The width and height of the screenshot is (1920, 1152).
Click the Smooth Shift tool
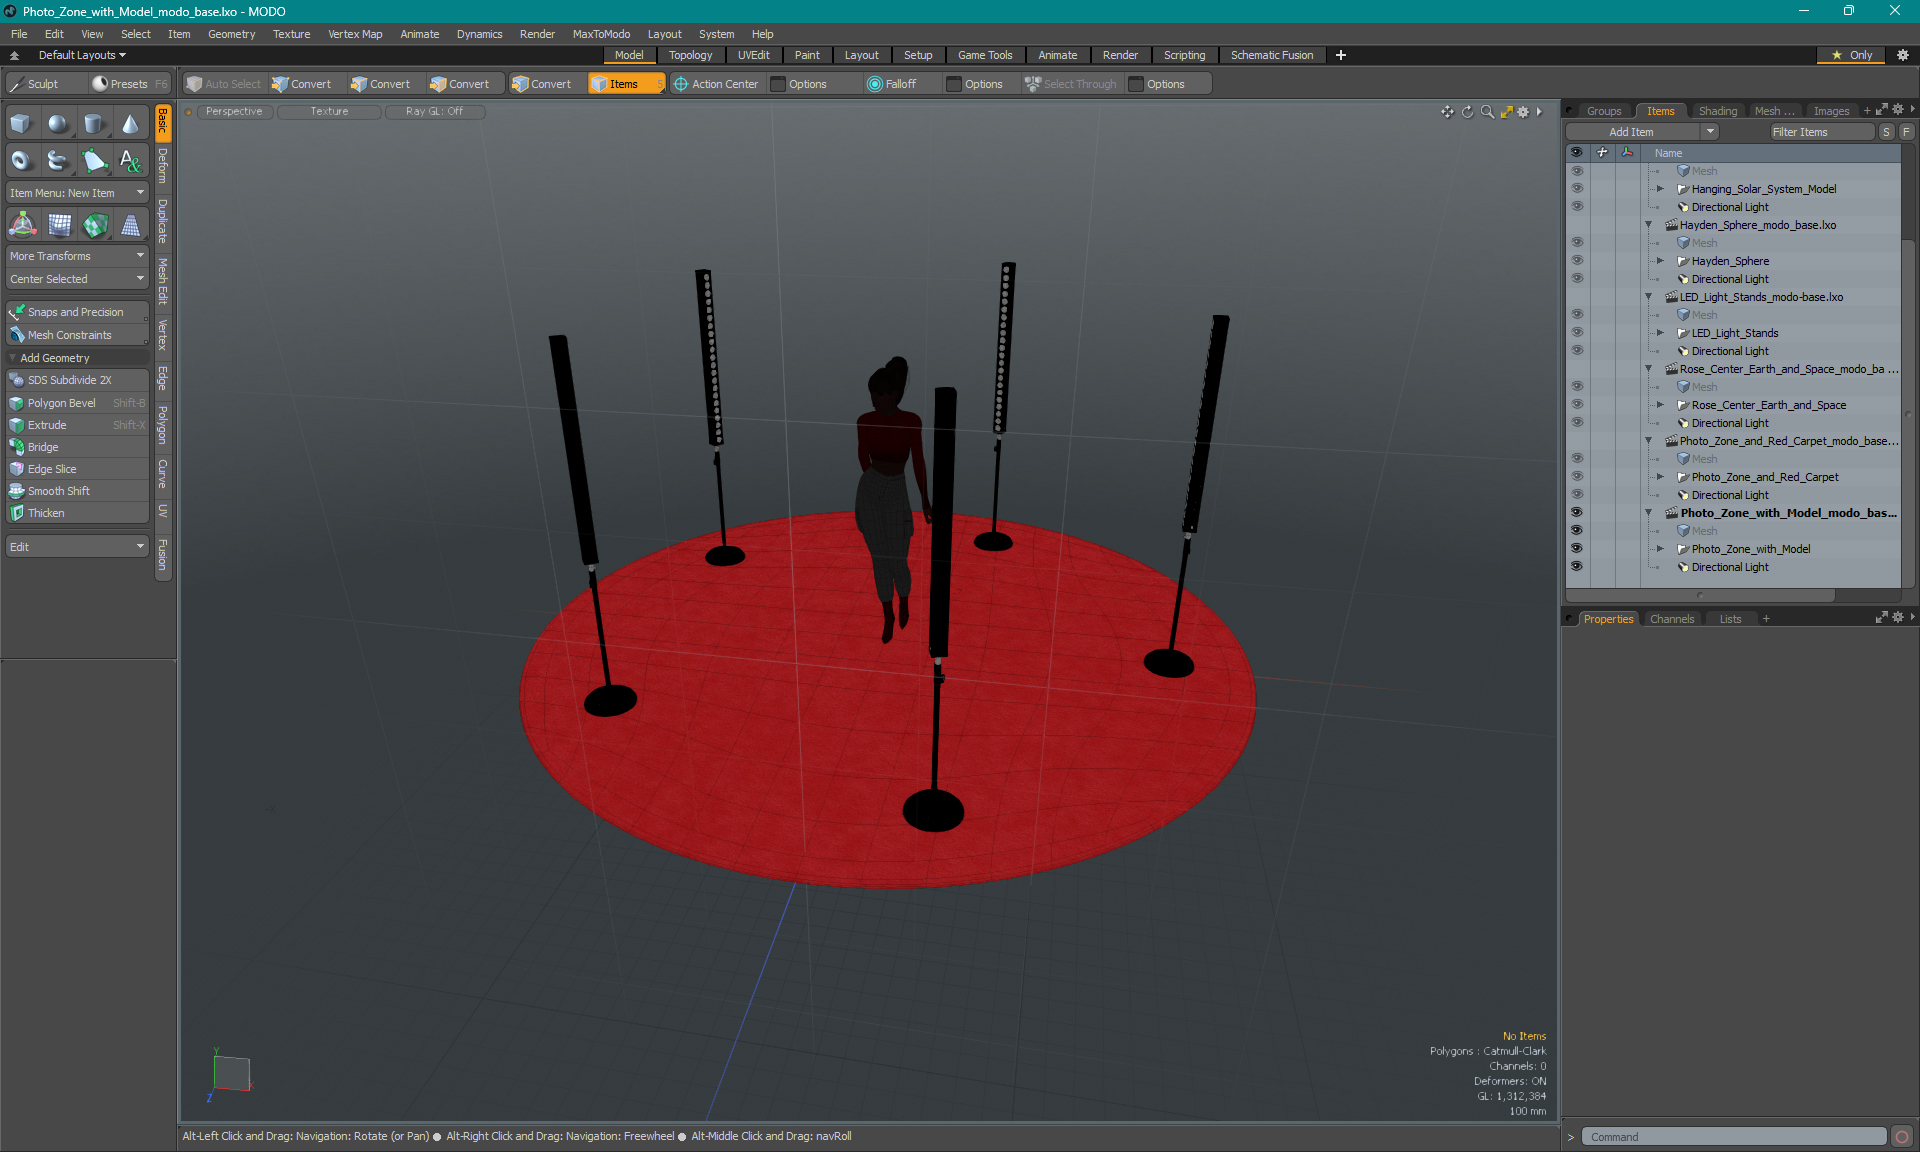click(77, 491)
